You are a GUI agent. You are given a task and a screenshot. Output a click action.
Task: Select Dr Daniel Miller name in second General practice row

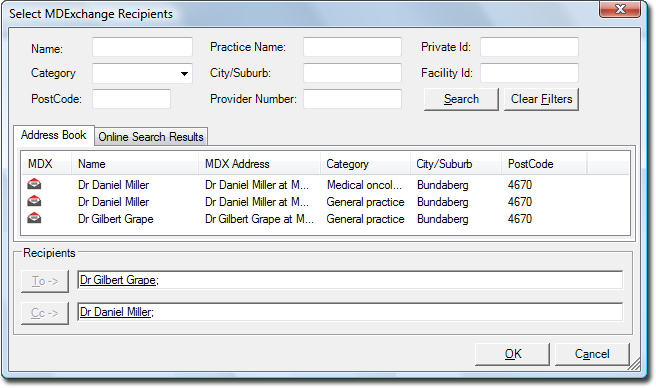click(113, 202)
